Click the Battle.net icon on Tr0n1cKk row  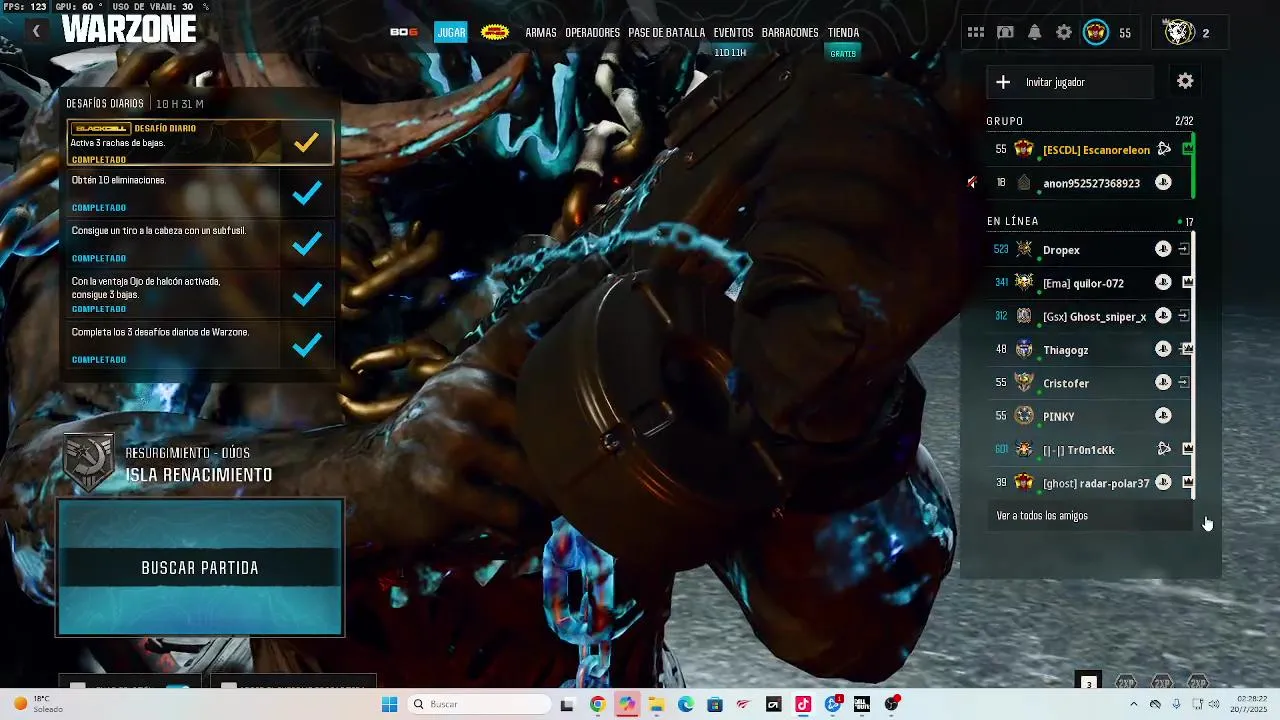1164,449
